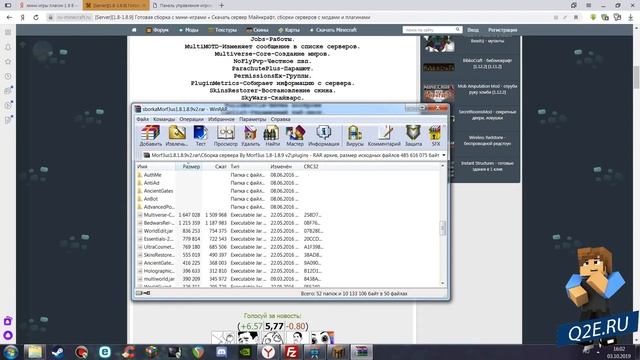The image size is (640, 360).
Task: Open Discord from the taskbar
Action: tap(222, 352)
